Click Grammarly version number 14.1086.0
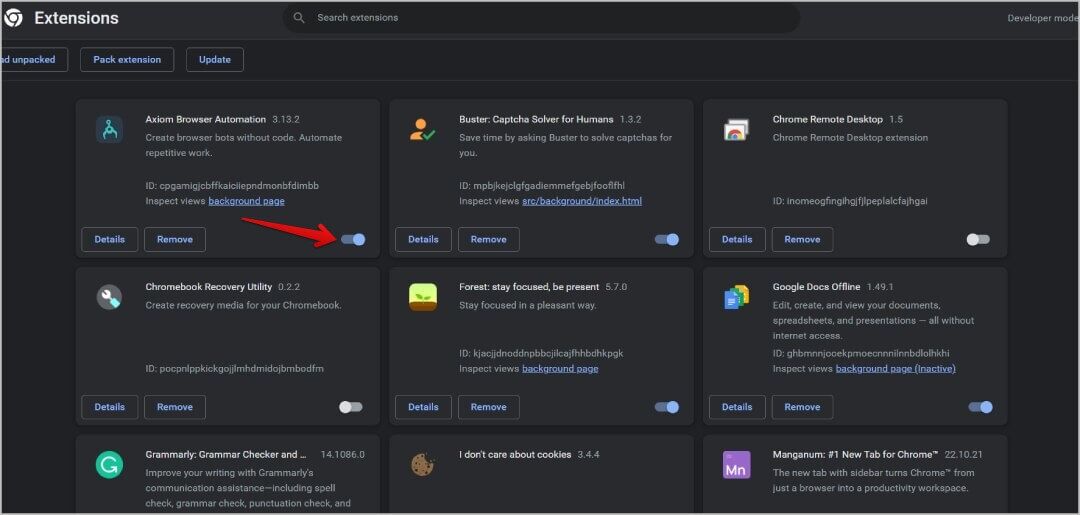The height and width of the screenshot is (515, 1080). [342, 454]
